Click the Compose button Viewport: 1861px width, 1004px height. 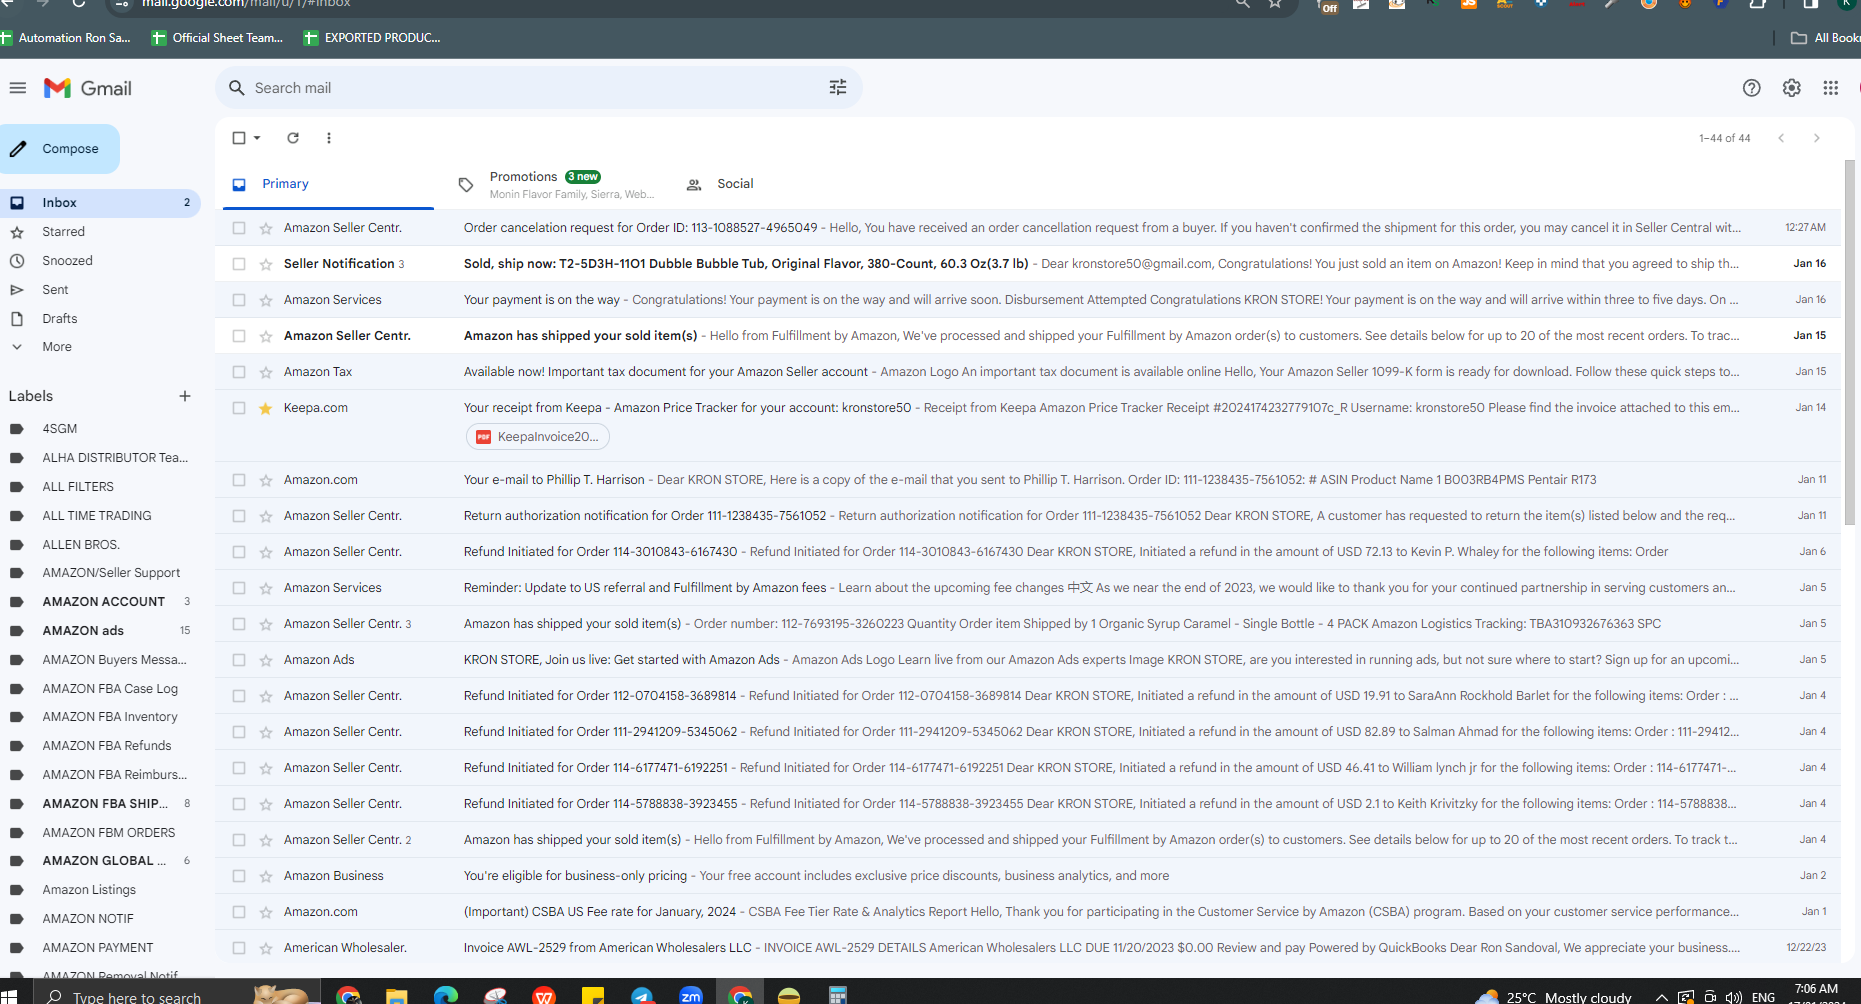point(59,149)
